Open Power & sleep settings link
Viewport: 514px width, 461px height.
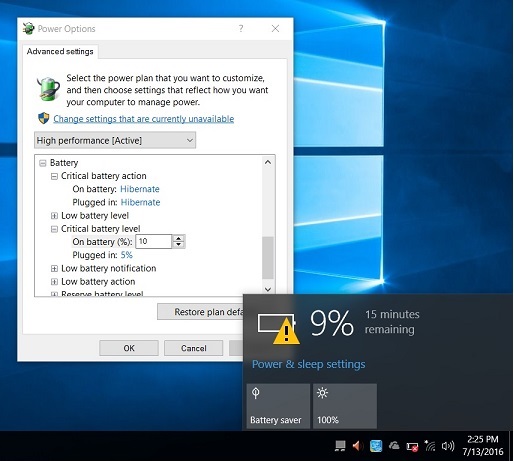(x=309, y=364)
